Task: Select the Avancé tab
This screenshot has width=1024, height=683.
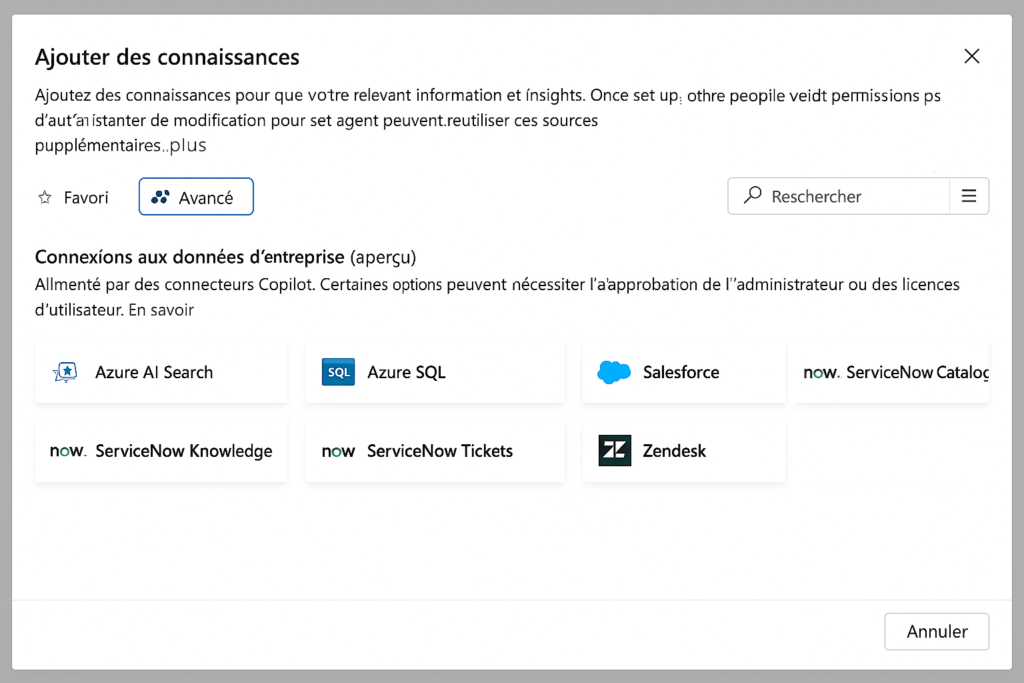Action: 196,197
